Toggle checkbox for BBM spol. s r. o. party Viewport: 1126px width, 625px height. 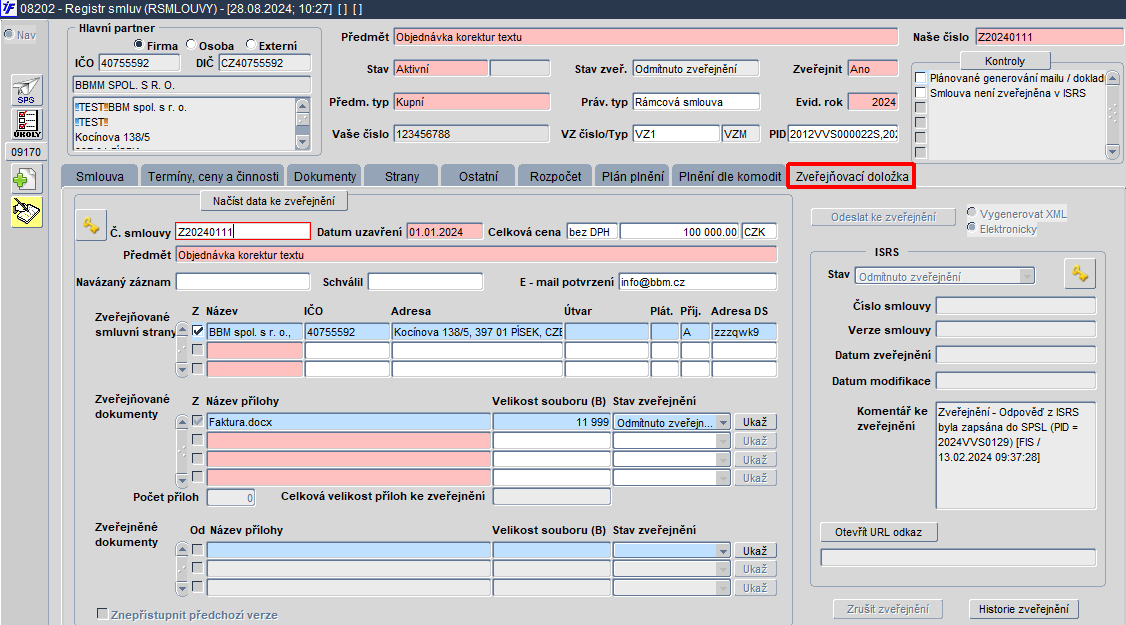(x=198, y=331)
